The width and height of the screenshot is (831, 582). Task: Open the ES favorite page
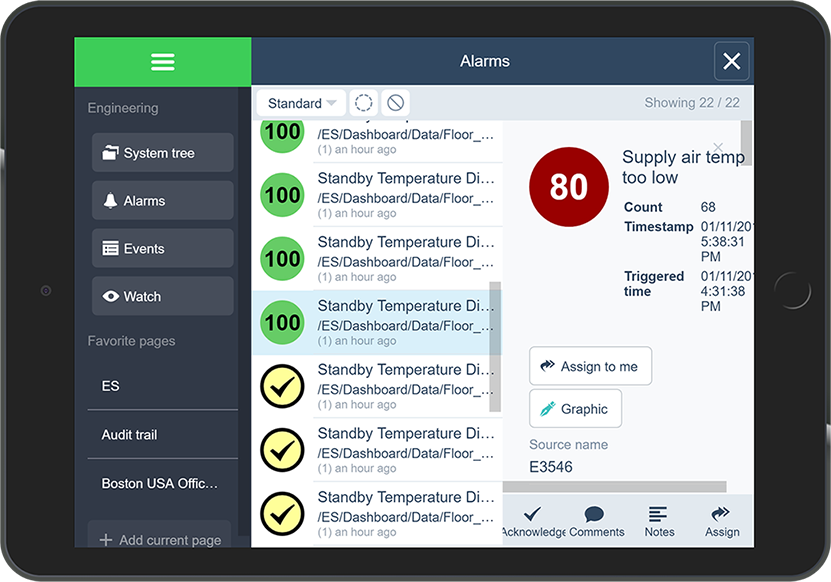point(163,386)
